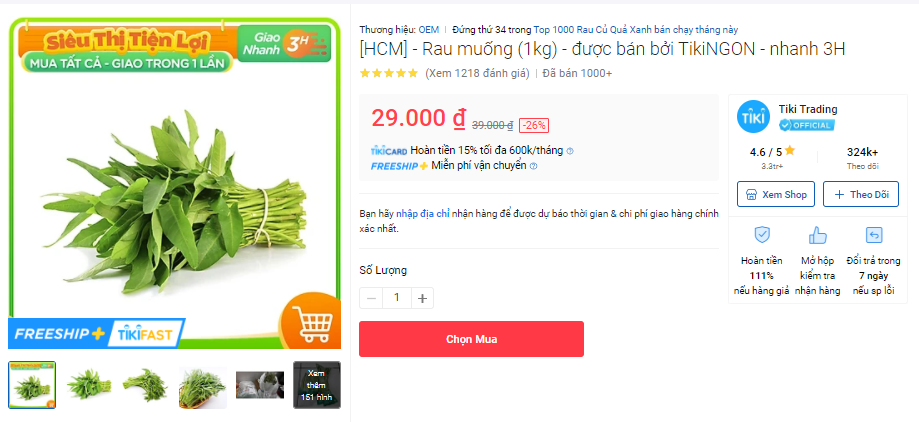View the 1218 đánh giá reviews link
Screen dimensions: 919x422
[x=477, y=73]
